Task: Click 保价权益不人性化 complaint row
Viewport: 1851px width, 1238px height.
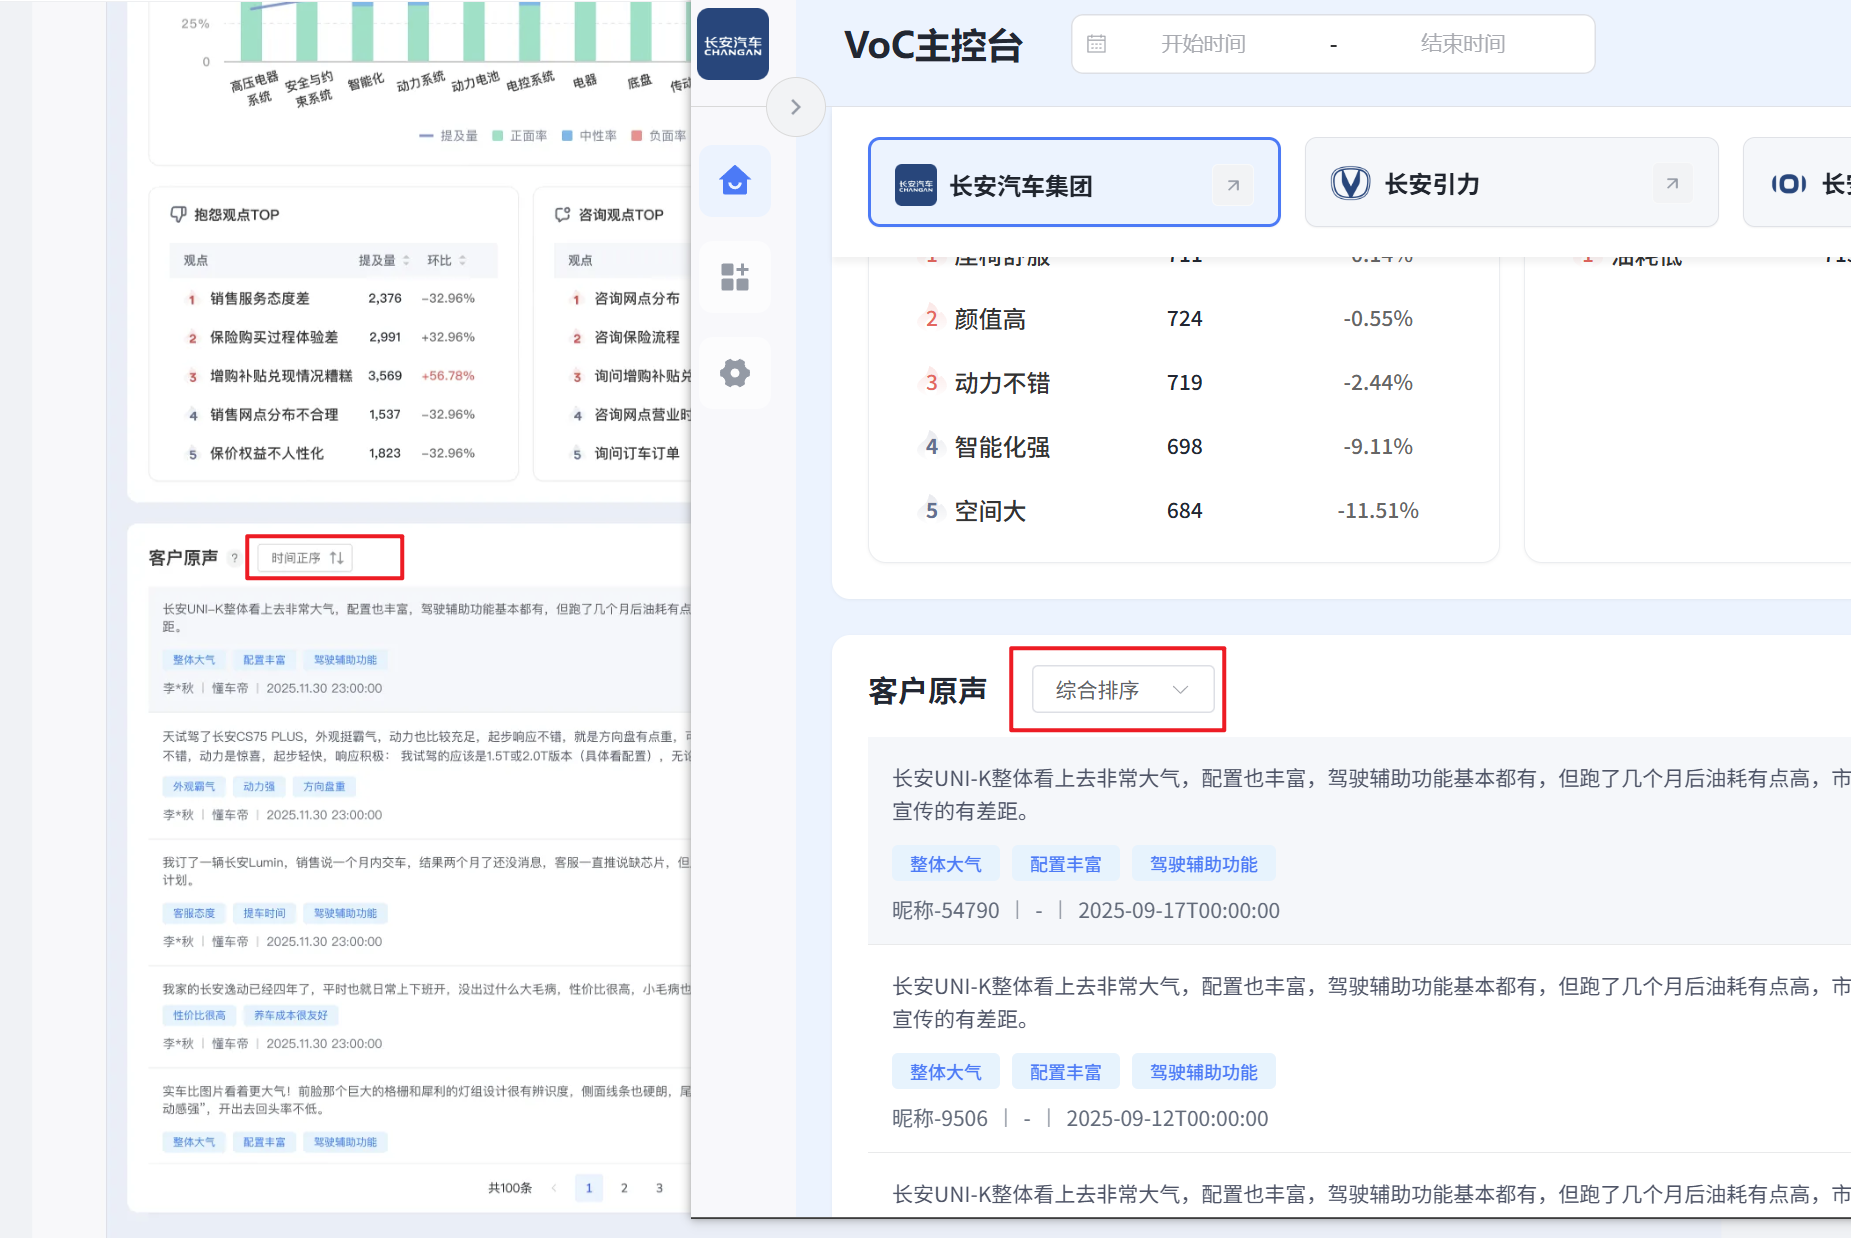Action: (334, 454)
